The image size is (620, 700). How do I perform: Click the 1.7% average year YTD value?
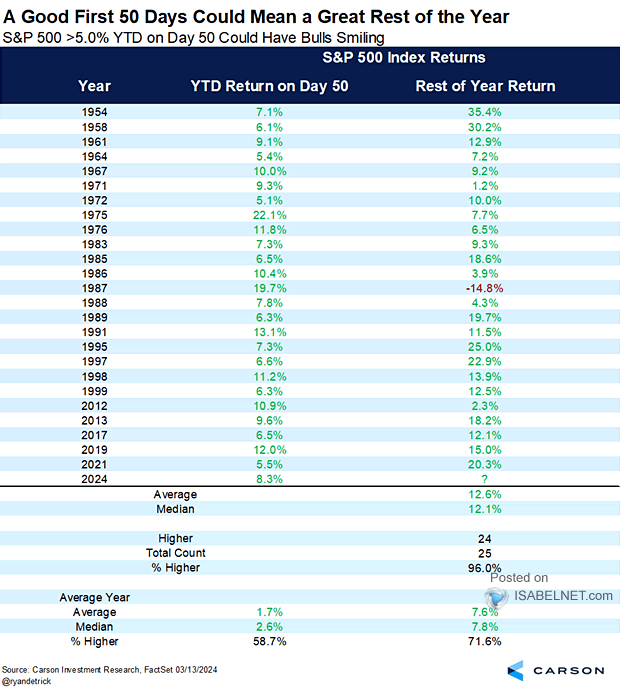[x=269, y=612]
